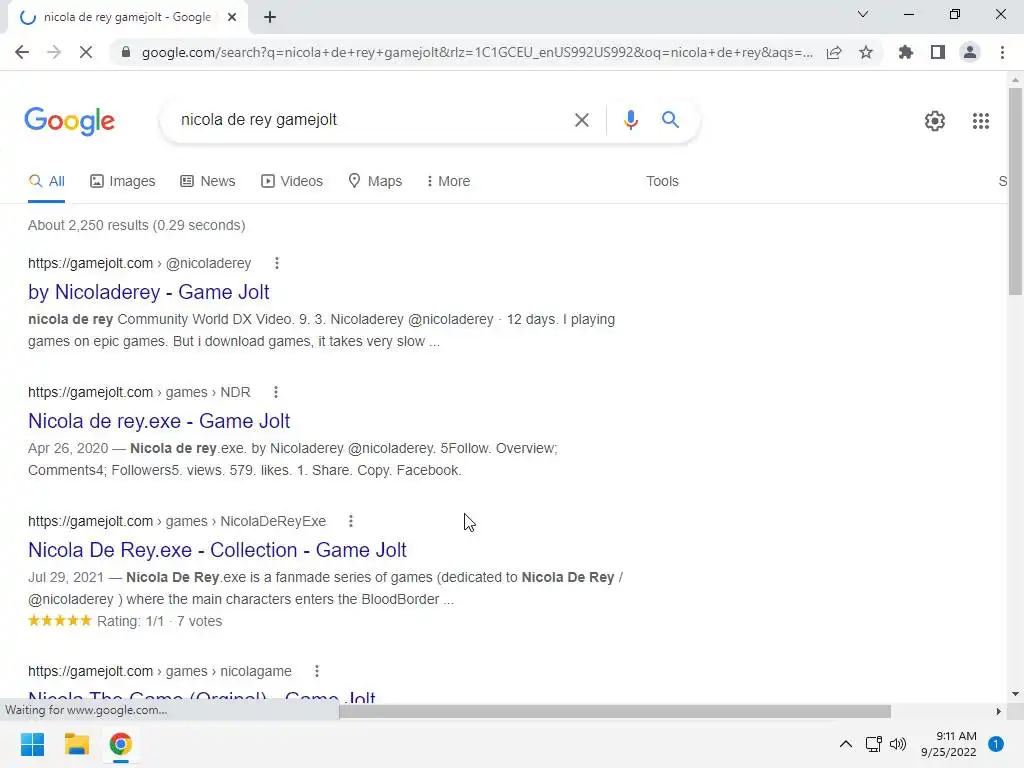Click the blue search magnifier icon
This screenshot has height=768, width=1024.
click(x=670, y=120)
